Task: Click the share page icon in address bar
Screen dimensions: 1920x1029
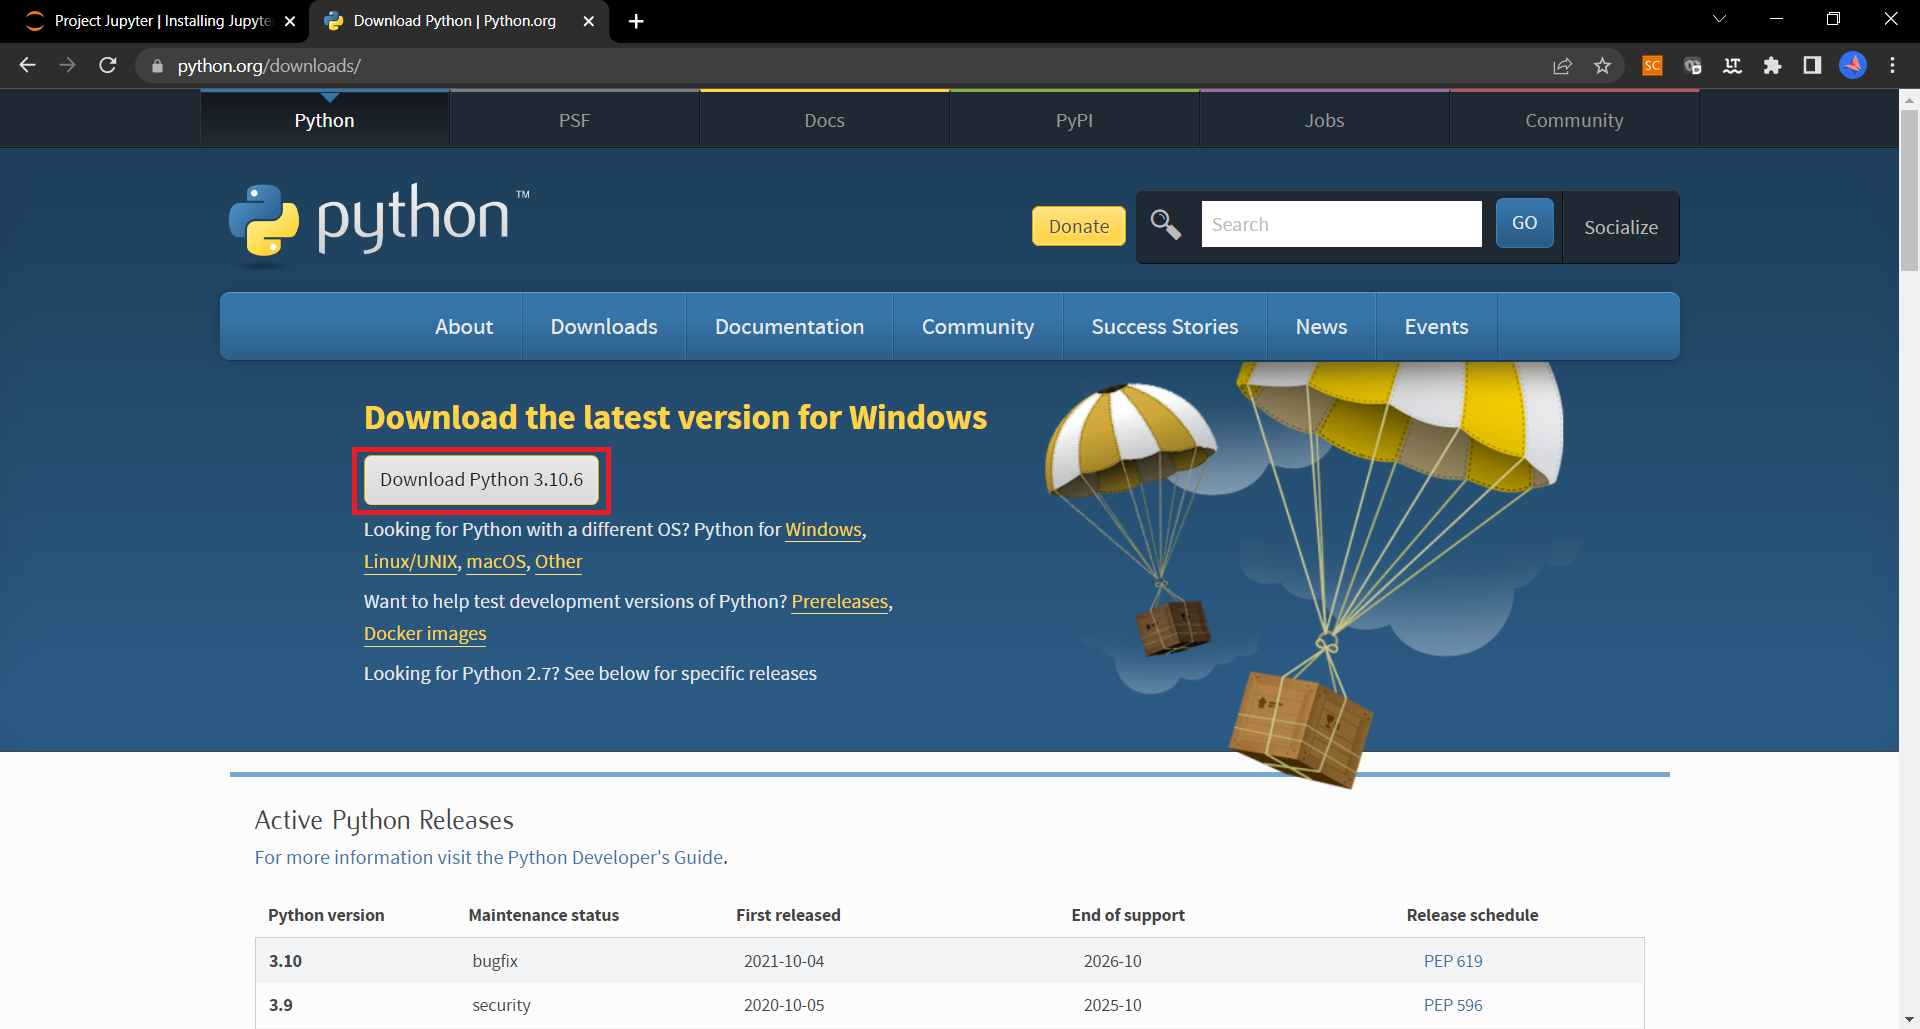Action: (1562, 66)
